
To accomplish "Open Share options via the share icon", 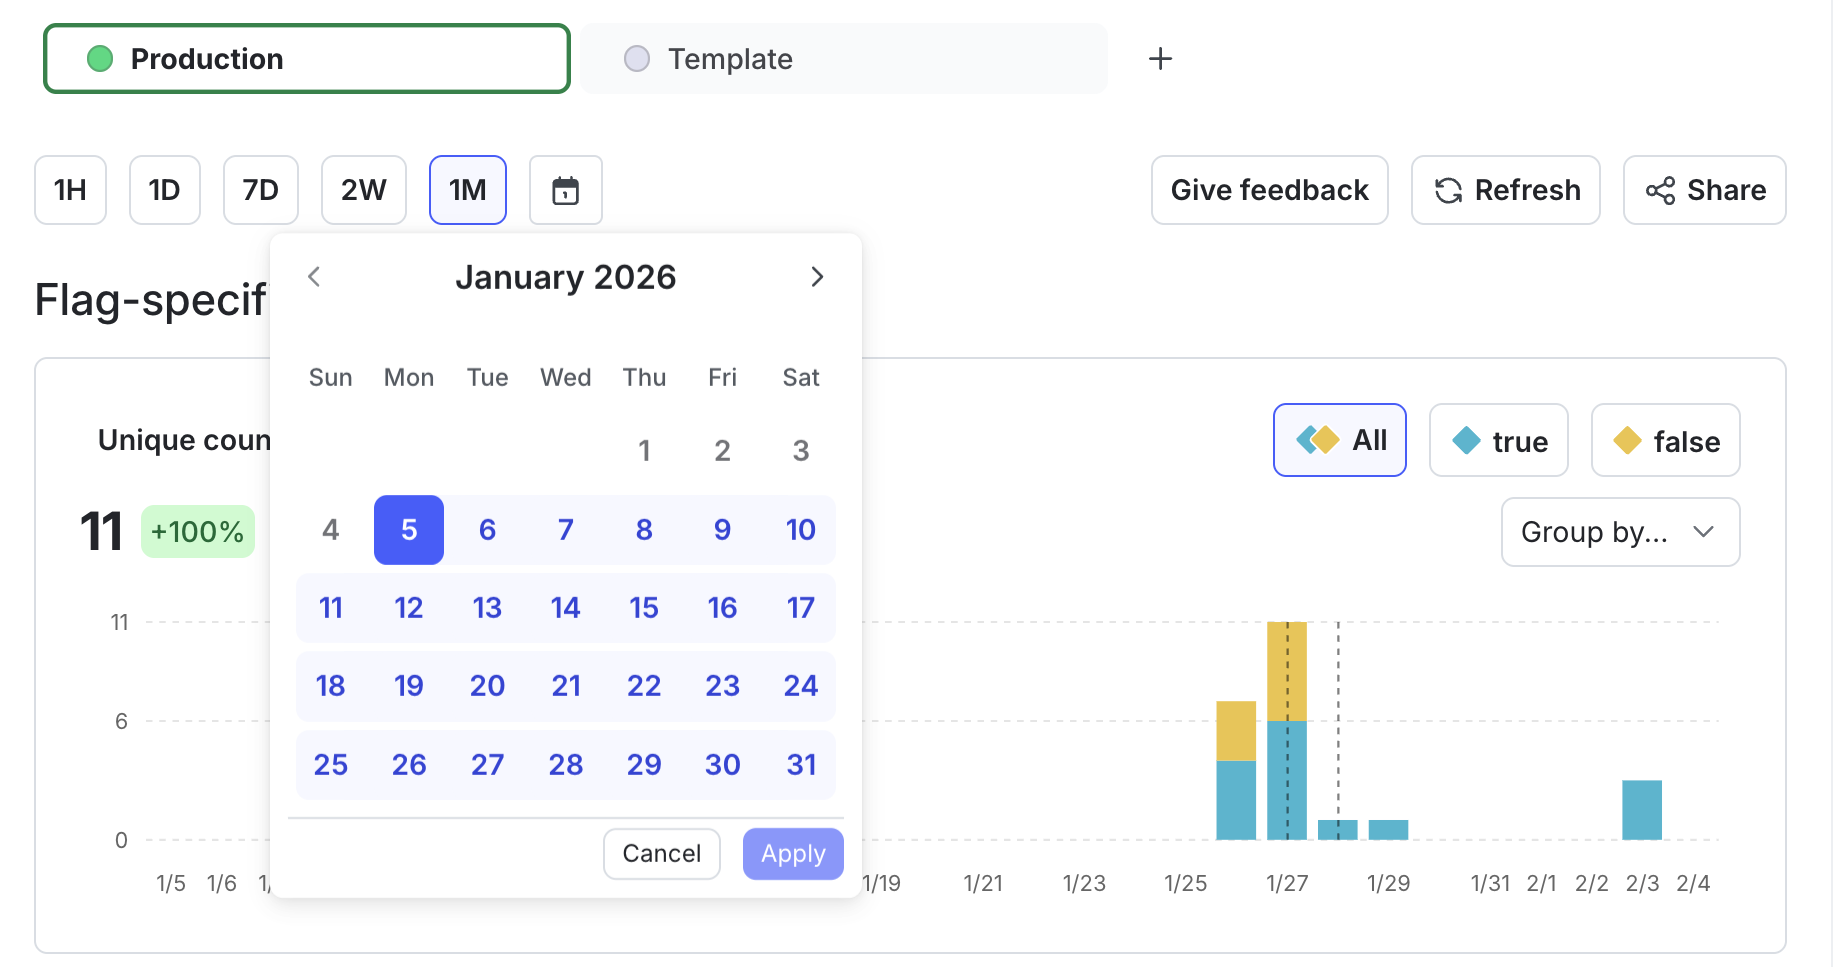I will (1661, 190).
